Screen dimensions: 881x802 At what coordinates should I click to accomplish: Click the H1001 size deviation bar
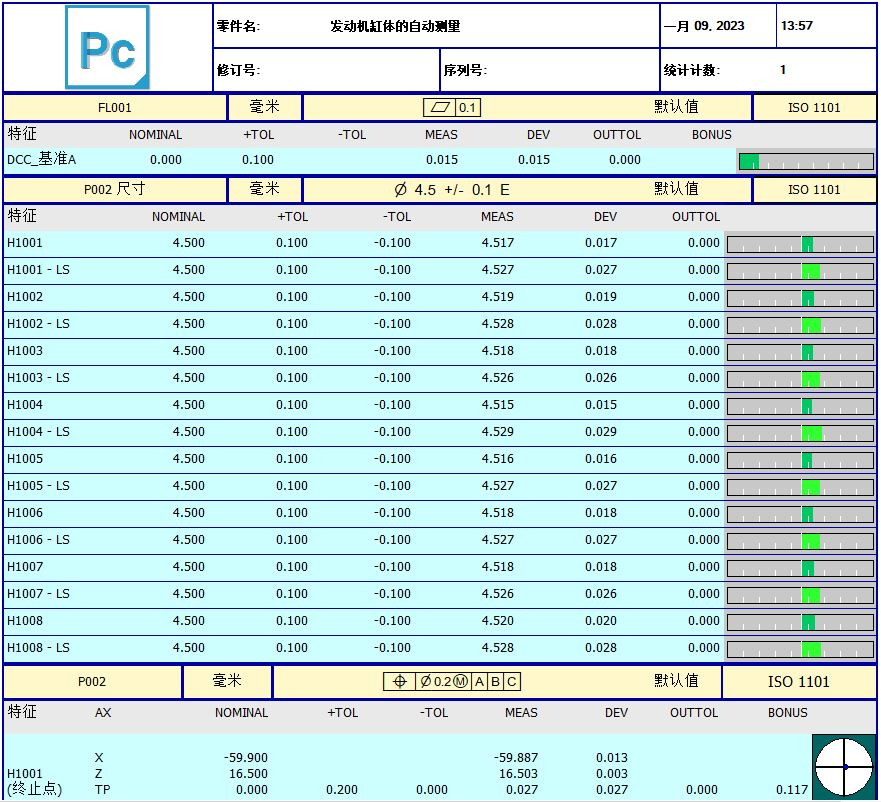click(x=799, y=244)
